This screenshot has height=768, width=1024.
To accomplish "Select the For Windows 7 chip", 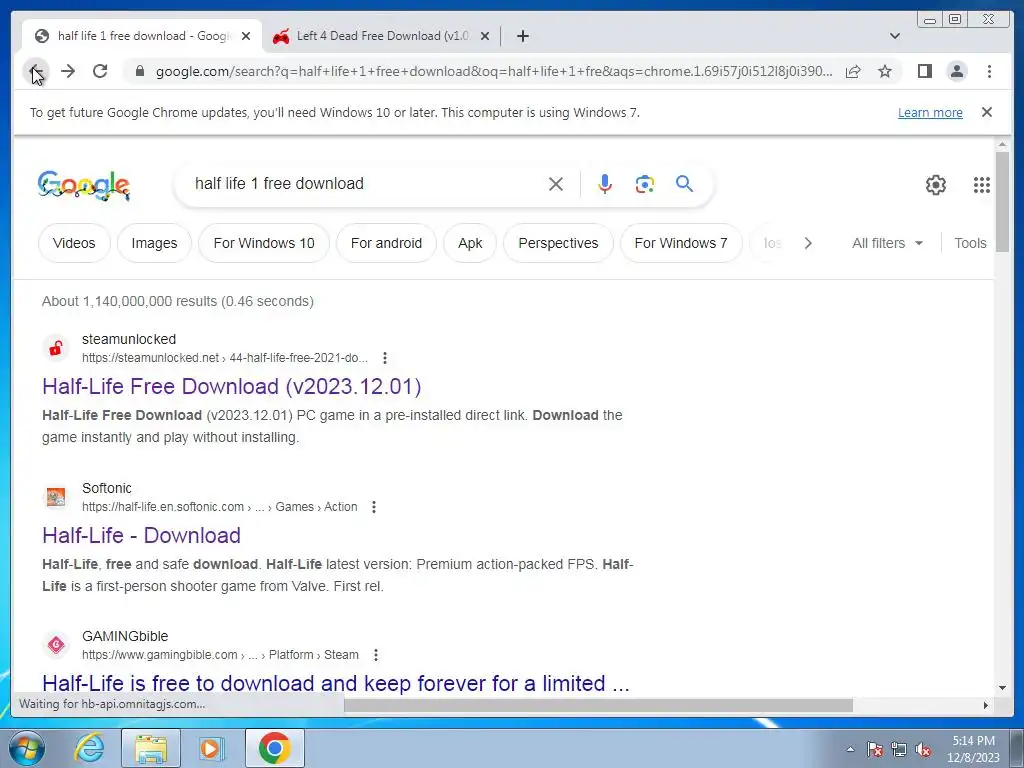I will coord(680,243).
